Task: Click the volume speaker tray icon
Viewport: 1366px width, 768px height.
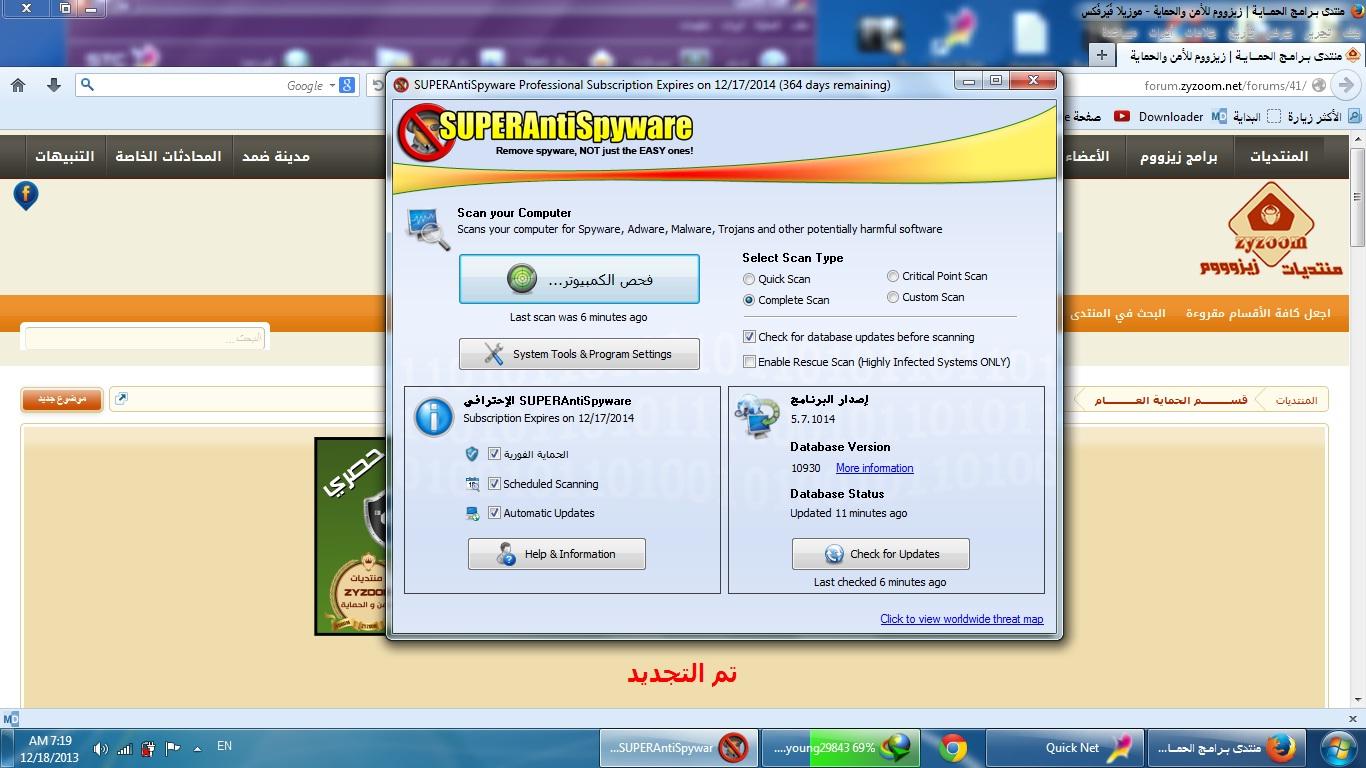Action: click(x=101, y=747)
